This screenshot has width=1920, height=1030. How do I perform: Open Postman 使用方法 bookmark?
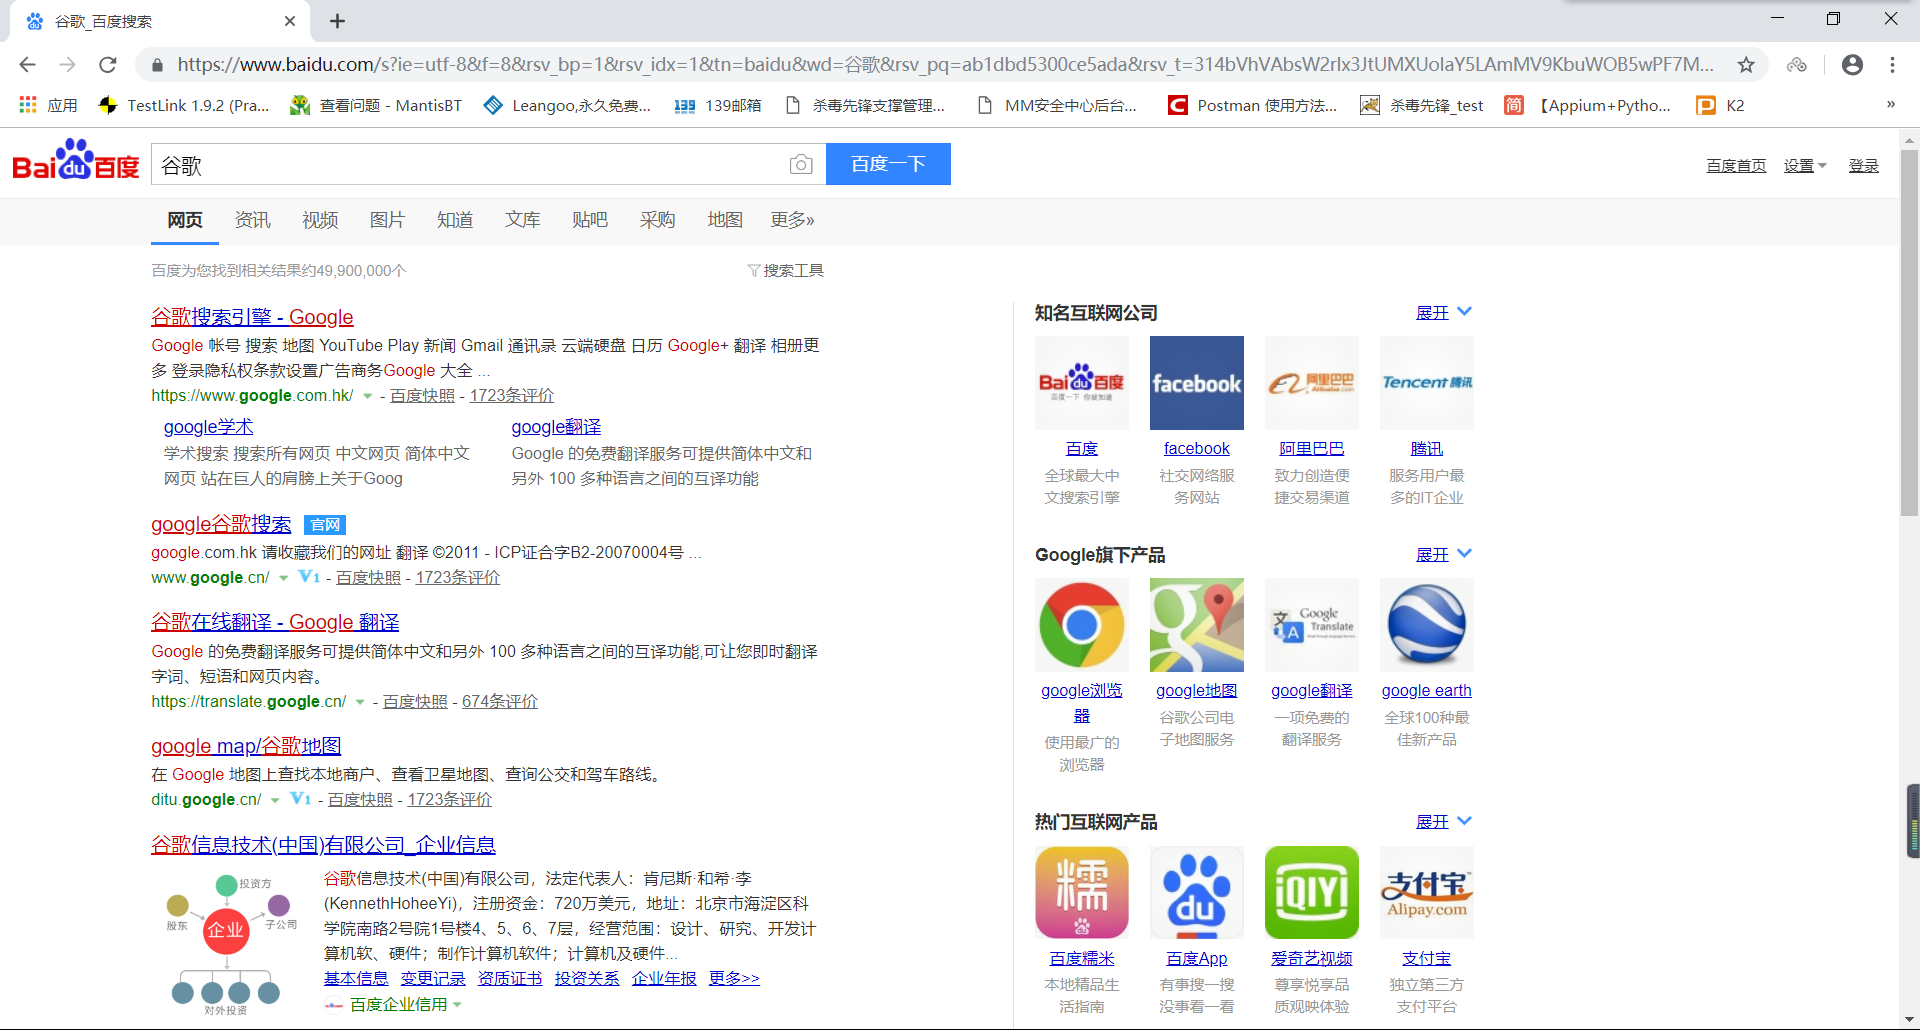pos(1252,105)
